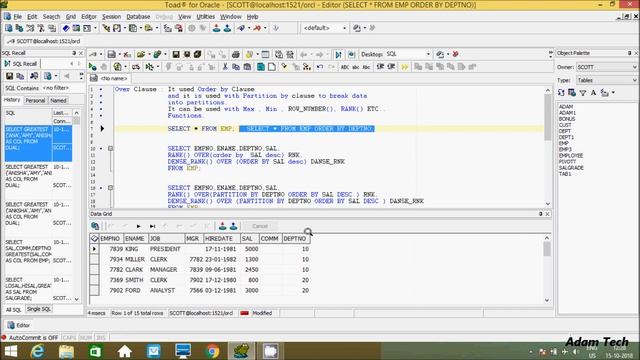Screen dimensions: 640x360
Task: Open the Owner SCOTT dropdown
Action: (x=634, y=67)
